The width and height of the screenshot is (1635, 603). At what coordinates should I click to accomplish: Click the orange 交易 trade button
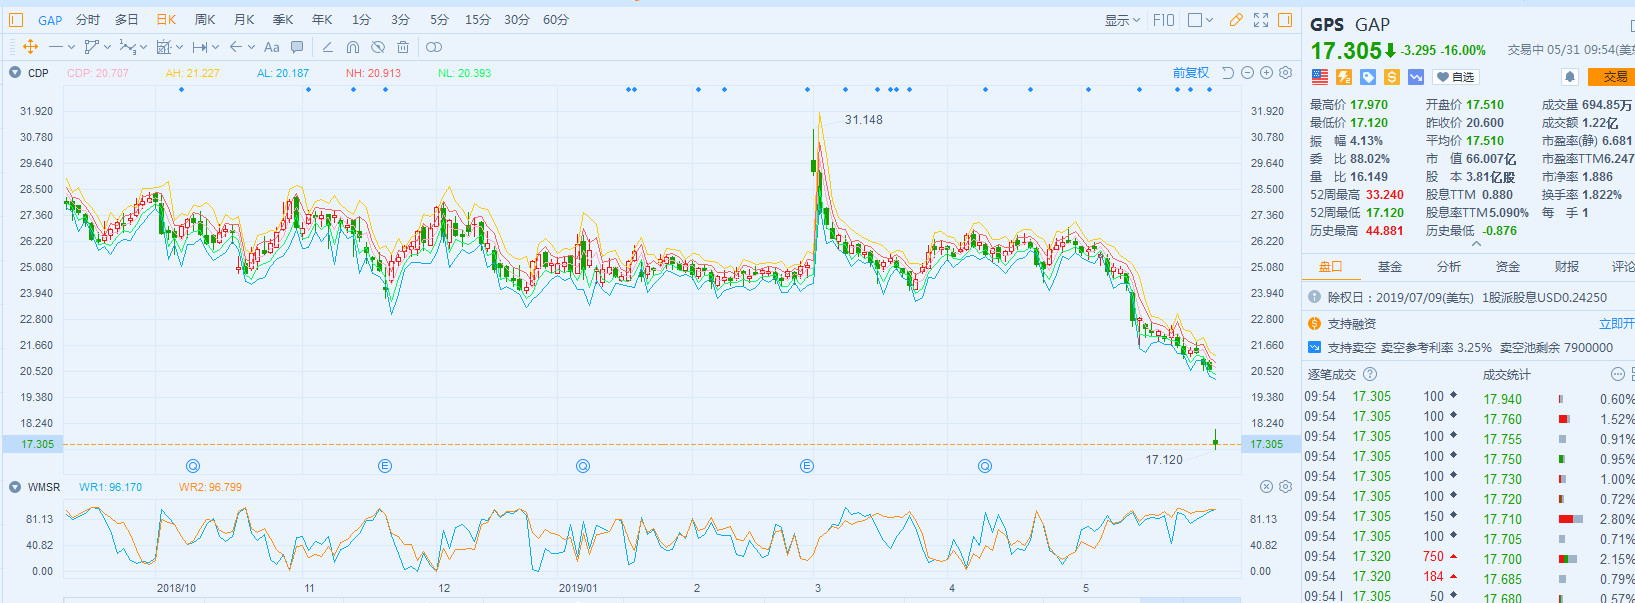(1611, 77)
